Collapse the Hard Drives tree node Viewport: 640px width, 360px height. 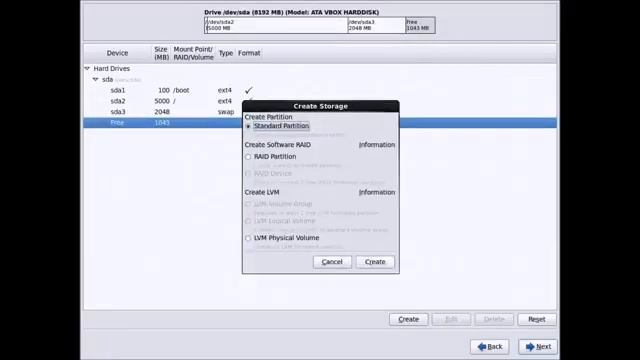pyautogui.click(x=87, y=69)
